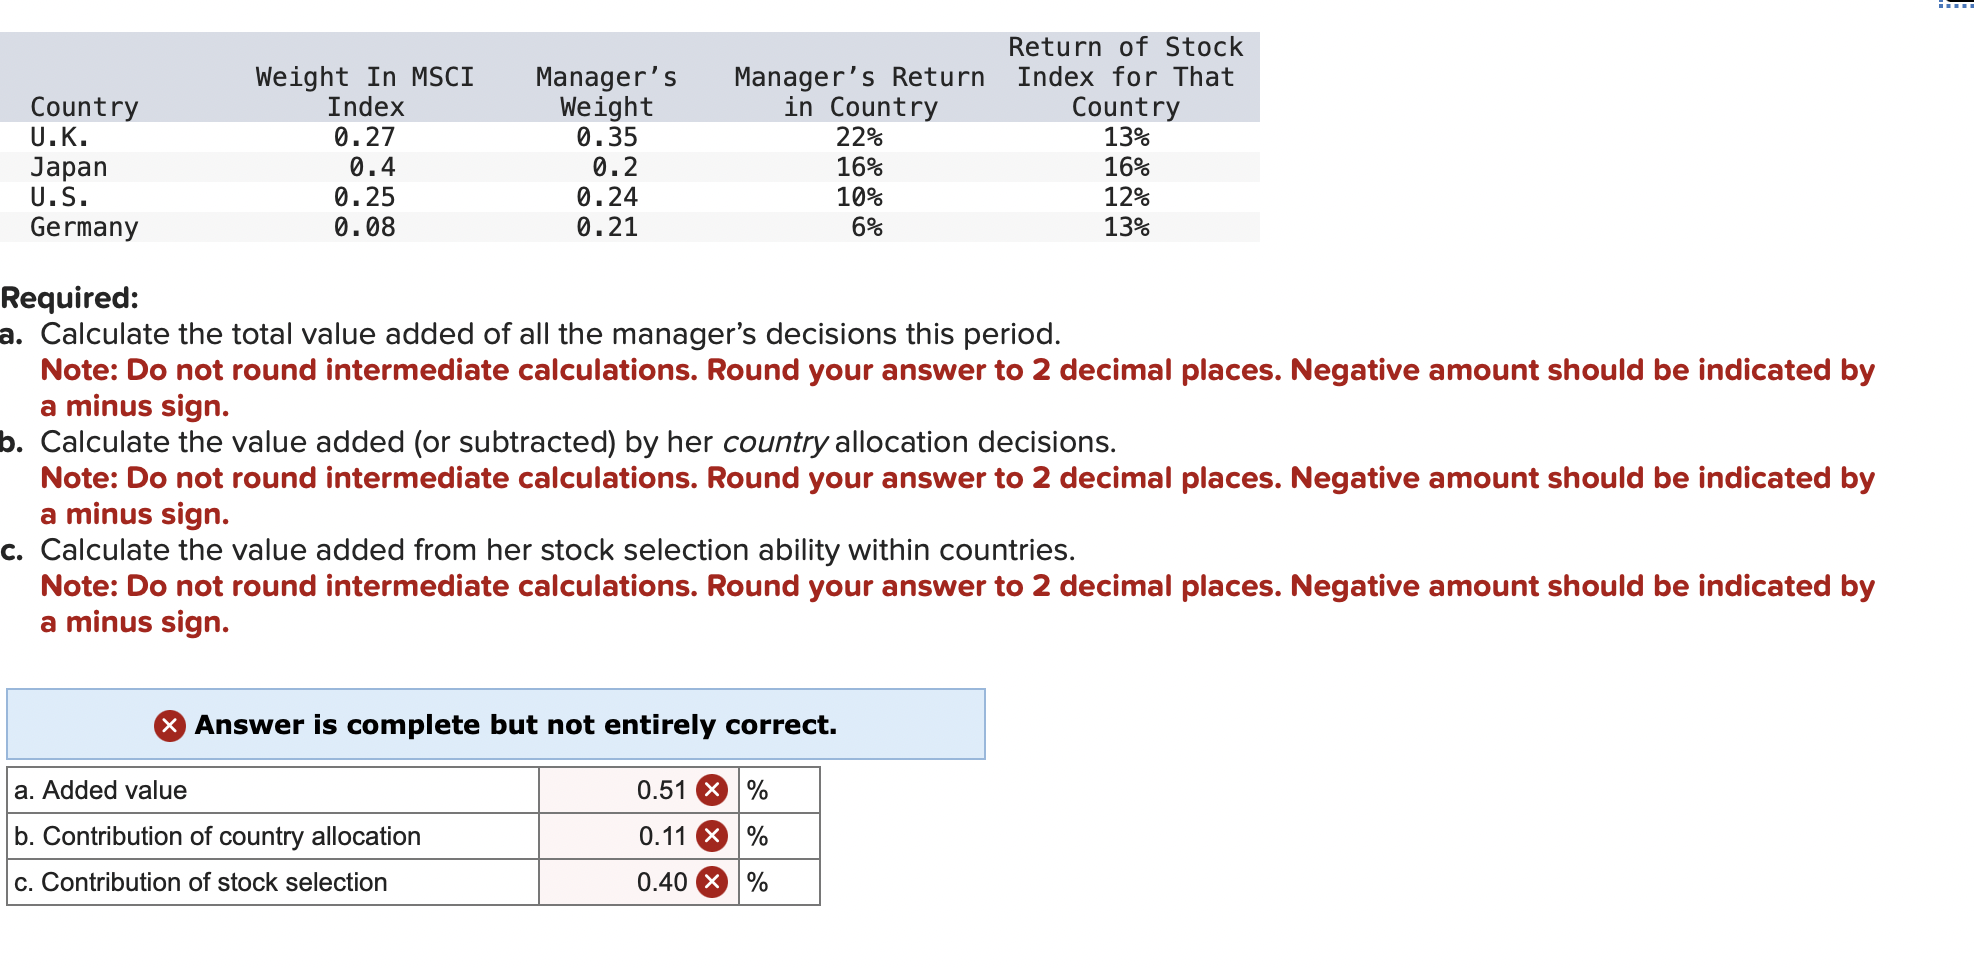Click the percent sign next to 0.51
The height and width of the screenshot is (968, 1974).
pos(756,789)
